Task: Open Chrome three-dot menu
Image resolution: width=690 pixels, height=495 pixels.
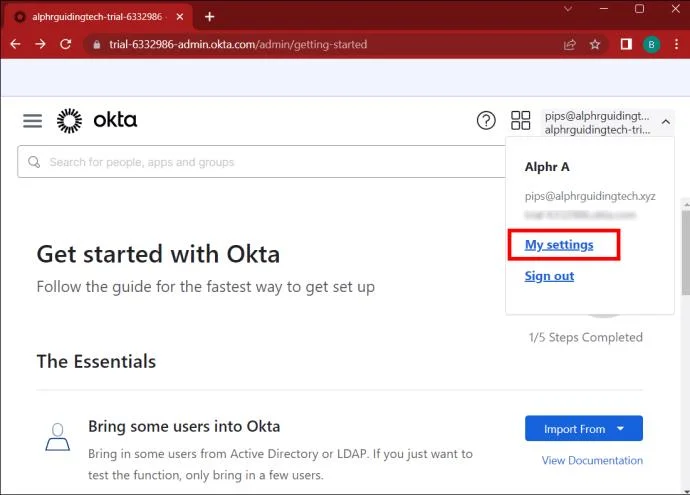Action: point(676,44)
